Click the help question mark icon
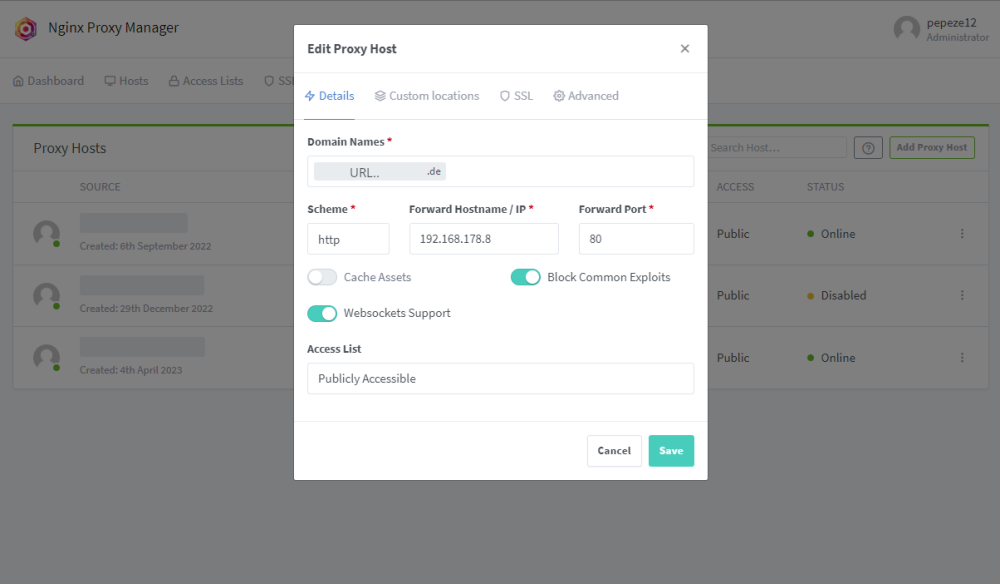 click(x=868, y=148)
